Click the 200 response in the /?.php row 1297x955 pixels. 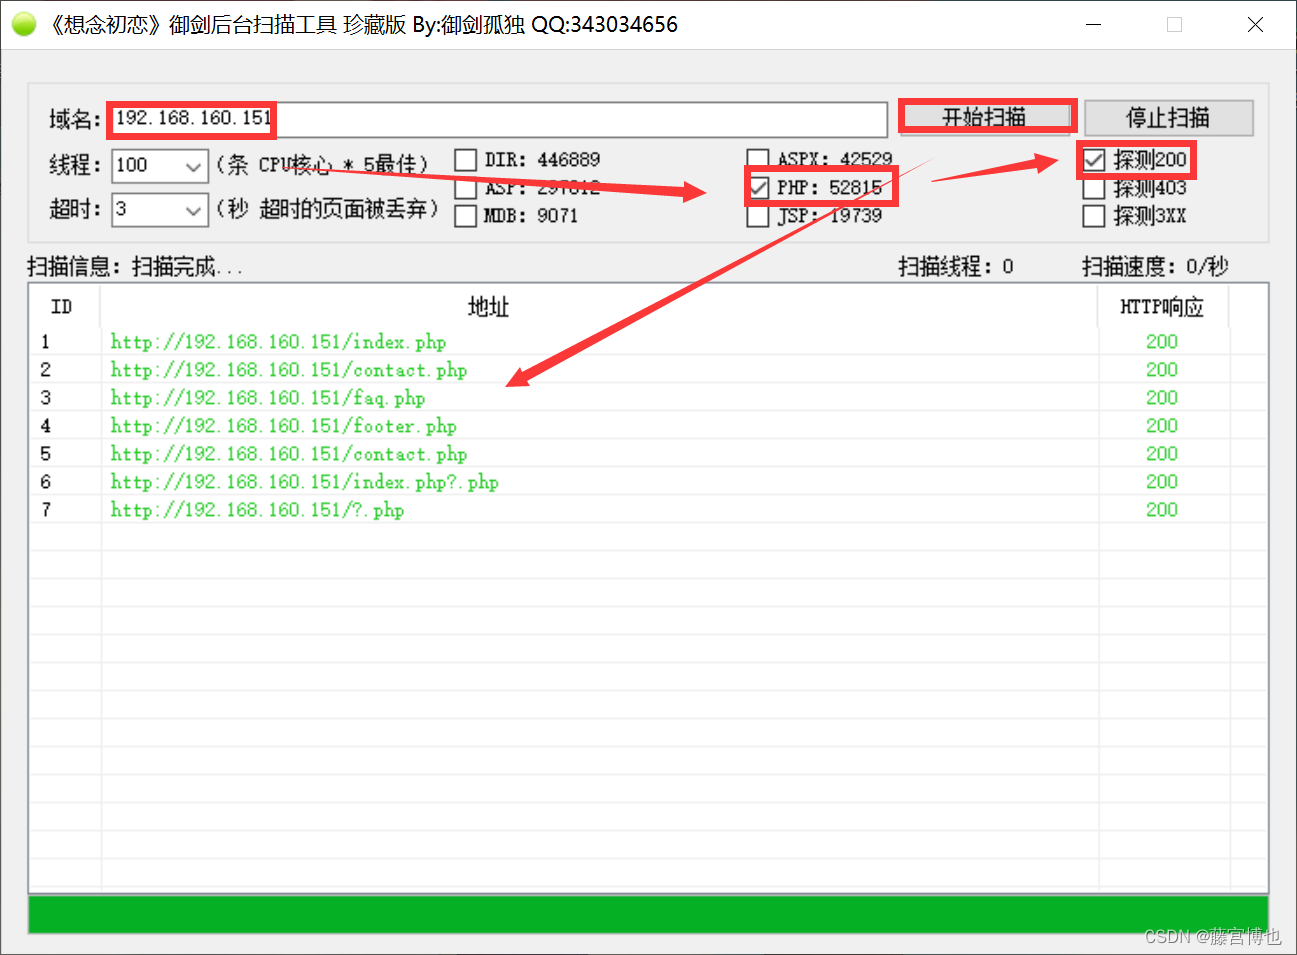point(1162,510)
